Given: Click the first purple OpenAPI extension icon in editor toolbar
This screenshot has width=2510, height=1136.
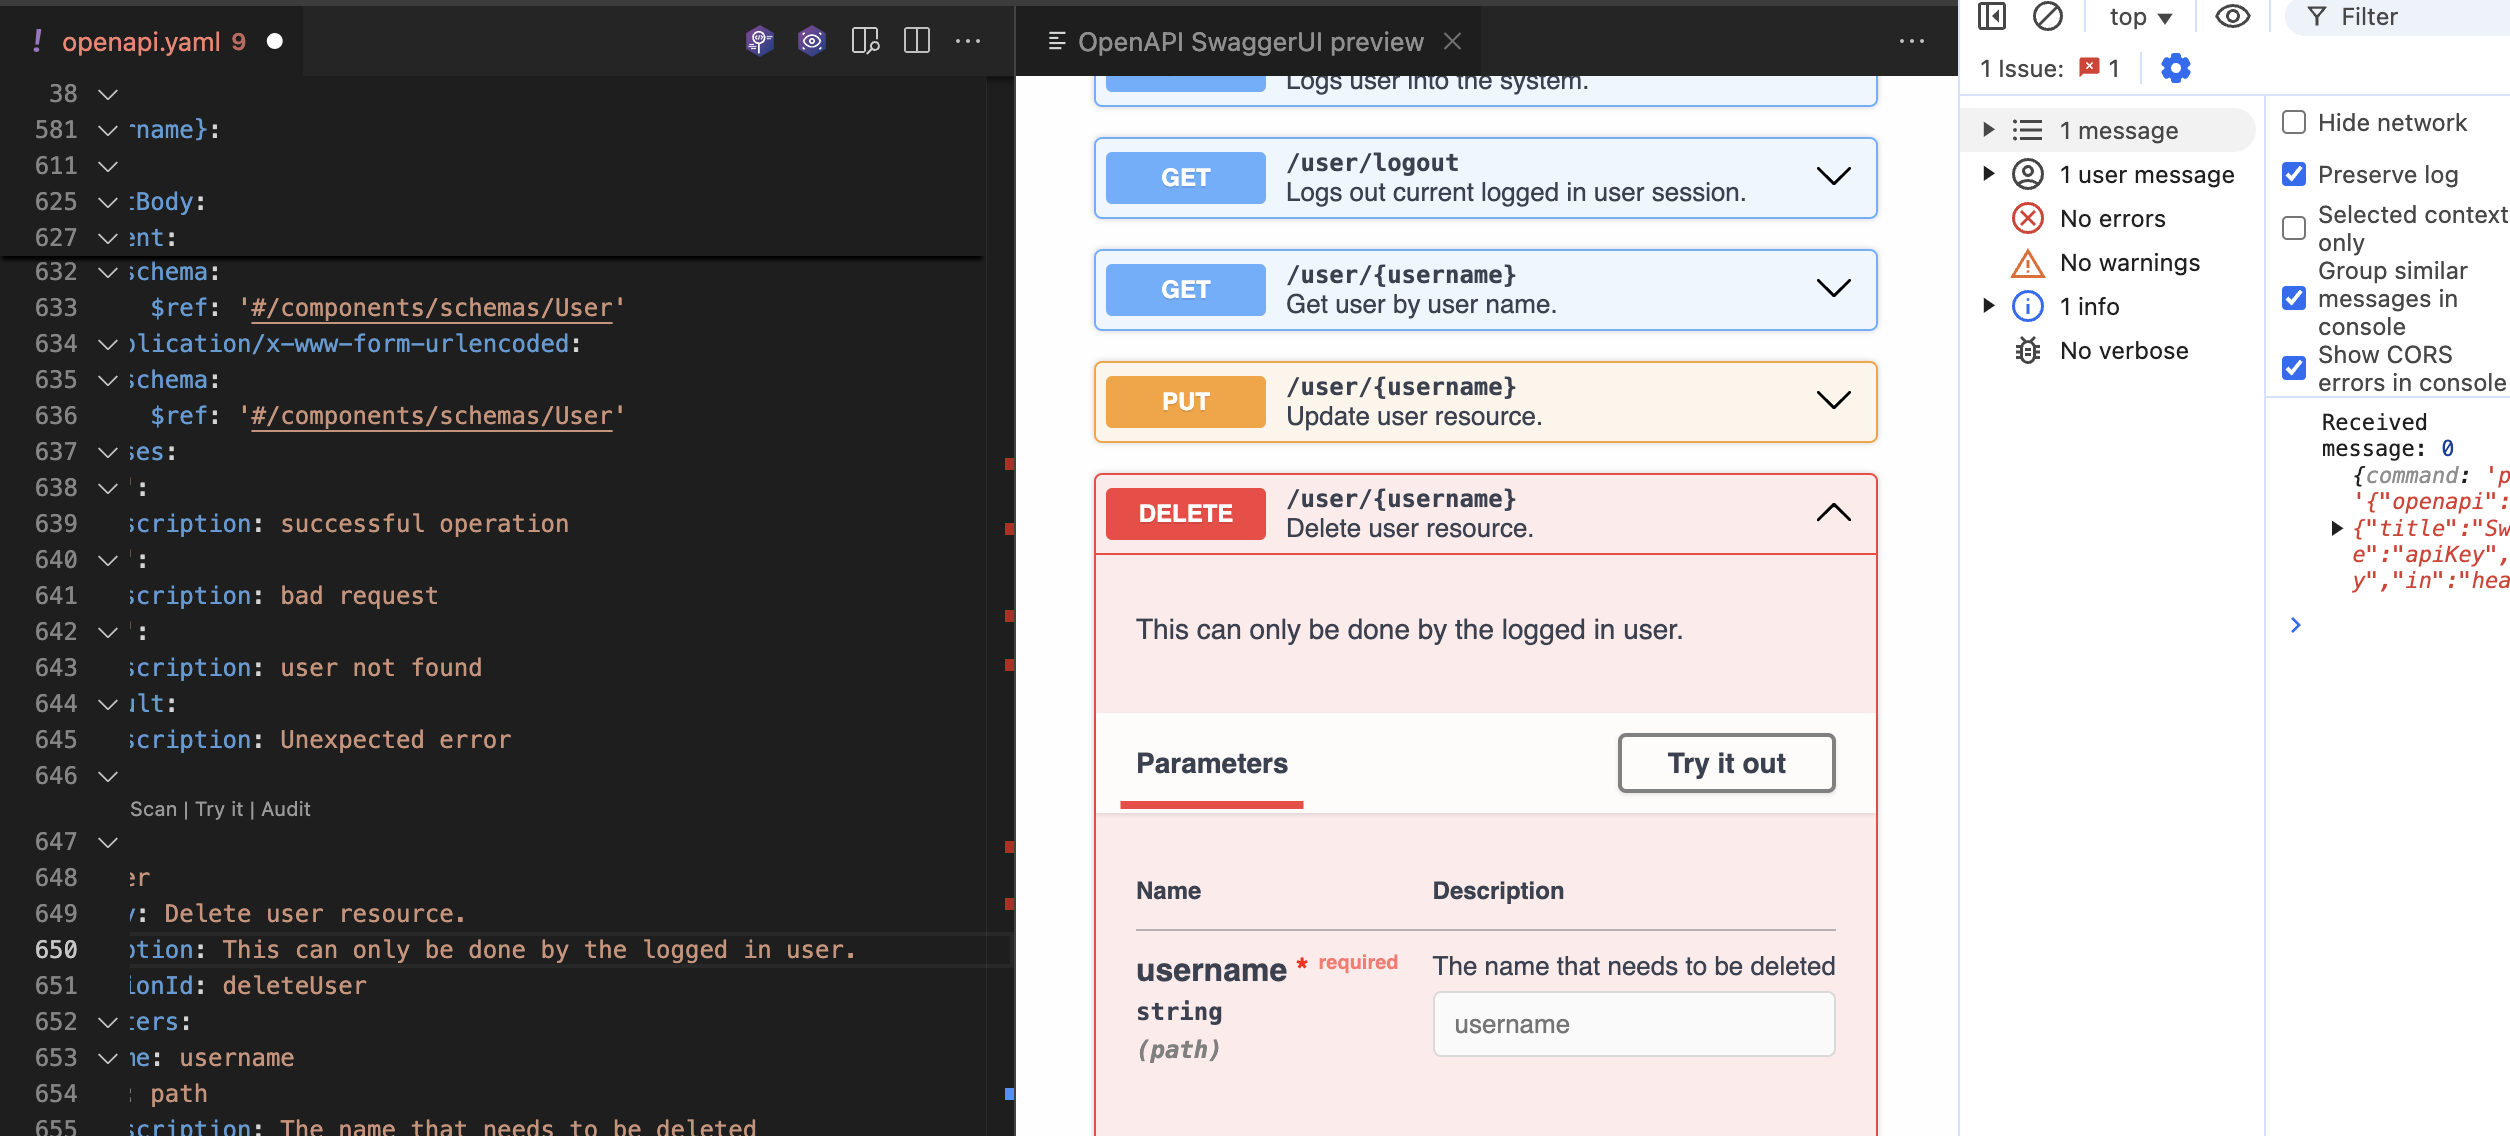Looking at the screenshot, I should (760, 41).
